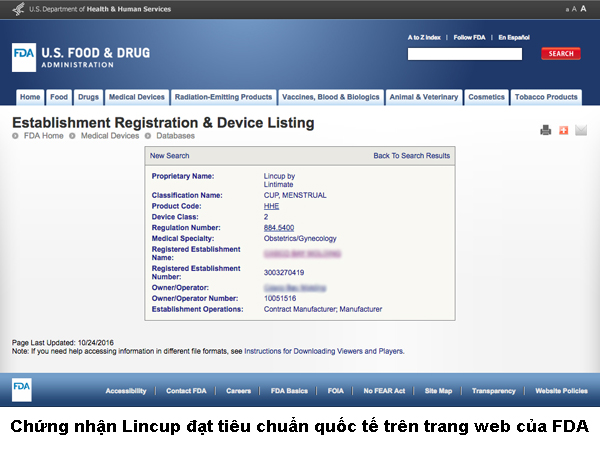Open the Food tab

(59, 97)
